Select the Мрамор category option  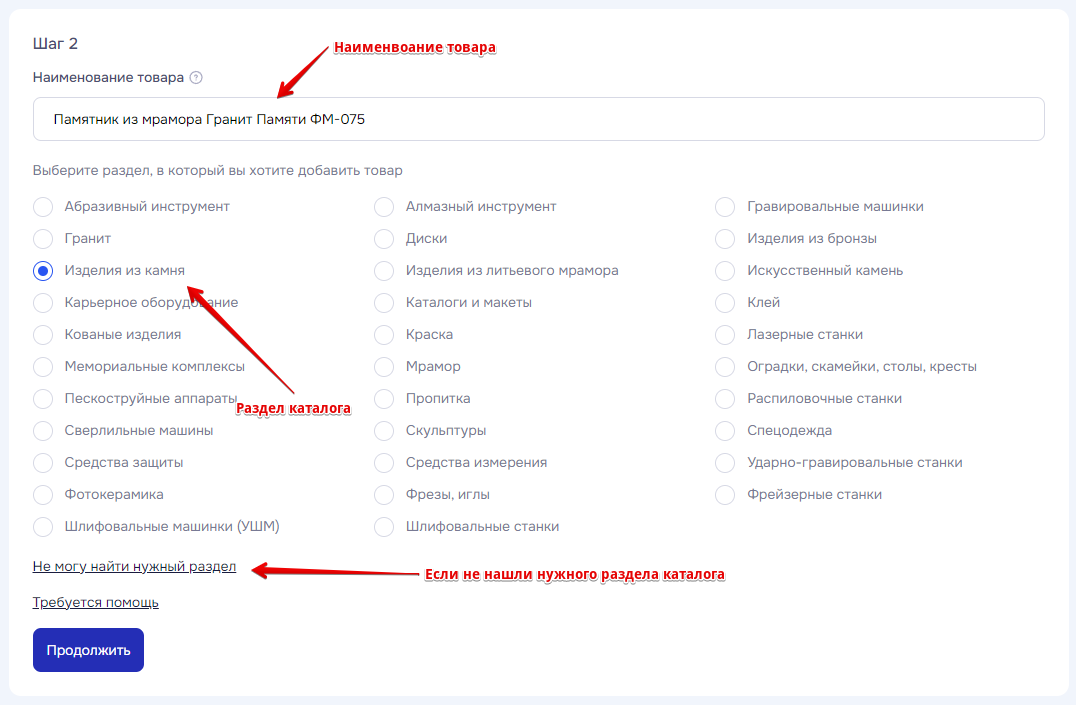[384, 367]
